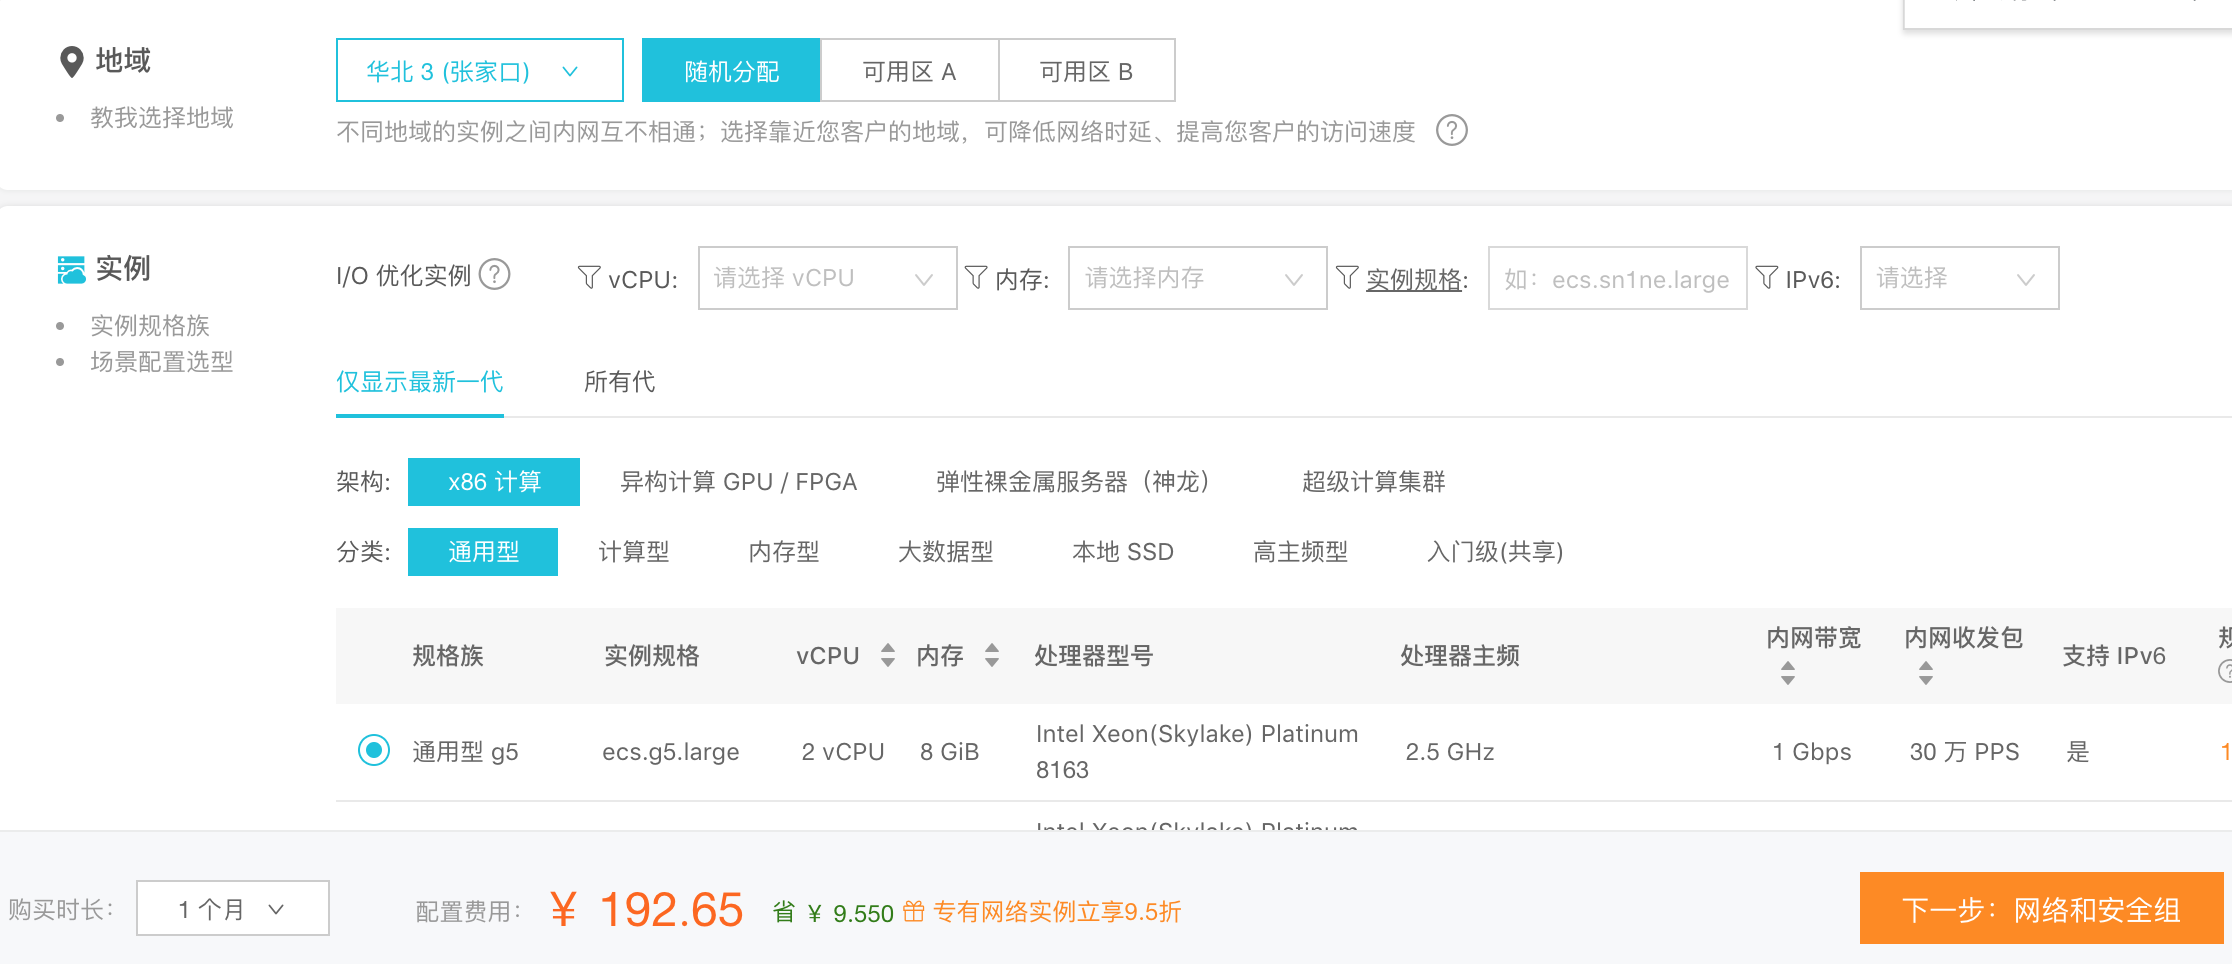Click 下一步：网络和安全组 button
2232x964 pixels.
(x=2041, y=909)
